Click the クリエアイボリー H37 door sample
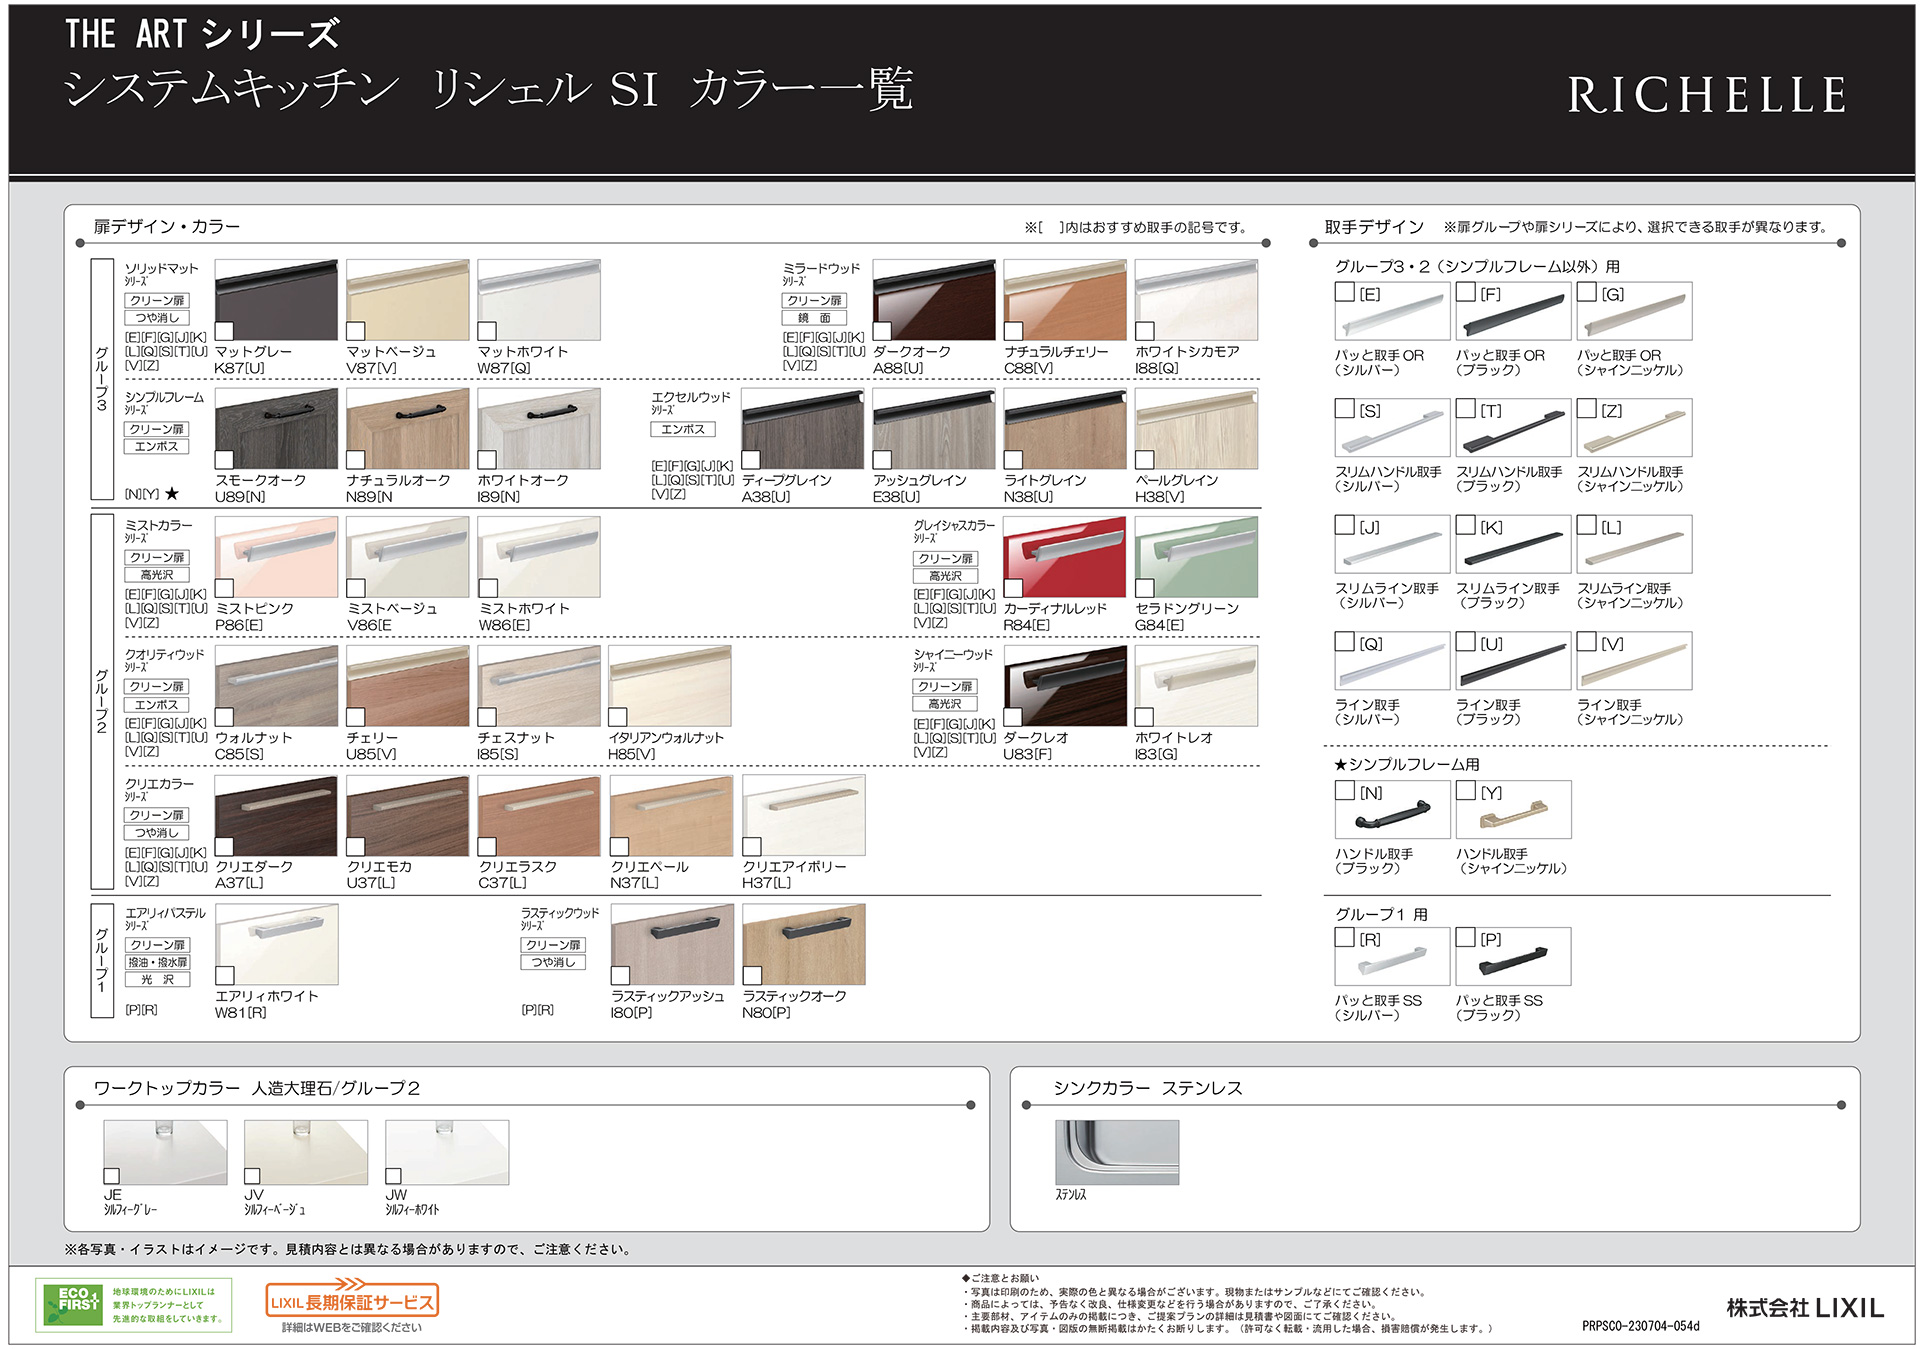Image resolution: width=1920 pixels, height=1349 pixels. tap(803, 815)
